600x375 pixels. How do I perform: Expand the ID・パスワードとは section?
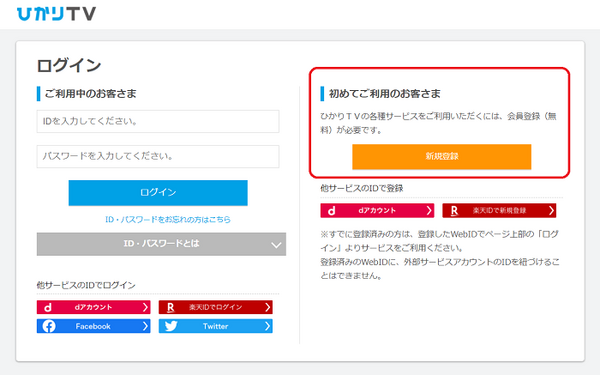coord(161,244)
